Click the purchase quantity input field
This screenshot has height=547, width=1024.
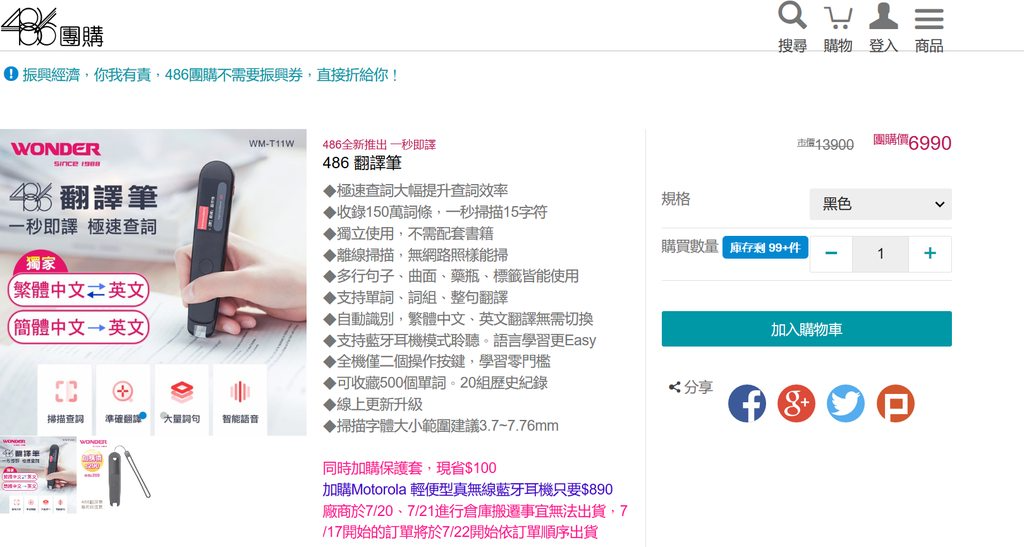[880, 253]
